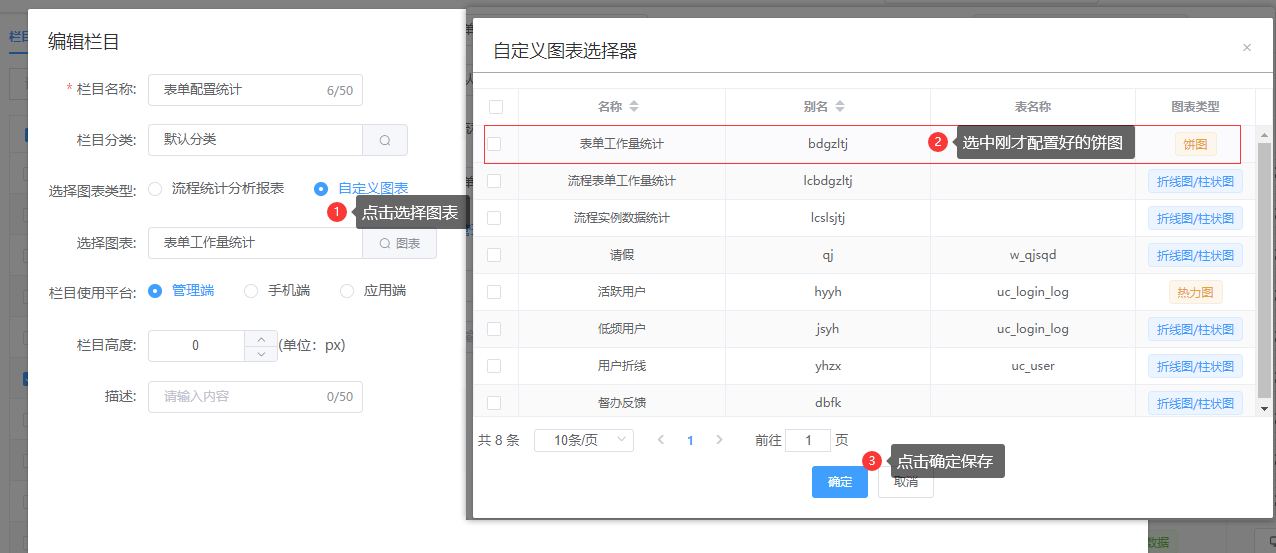Image resolution: width=1276 pixels, height=553 pixels.
Task: Check the 活跃用户 row checkbox
Action: (x=494, y=292)
